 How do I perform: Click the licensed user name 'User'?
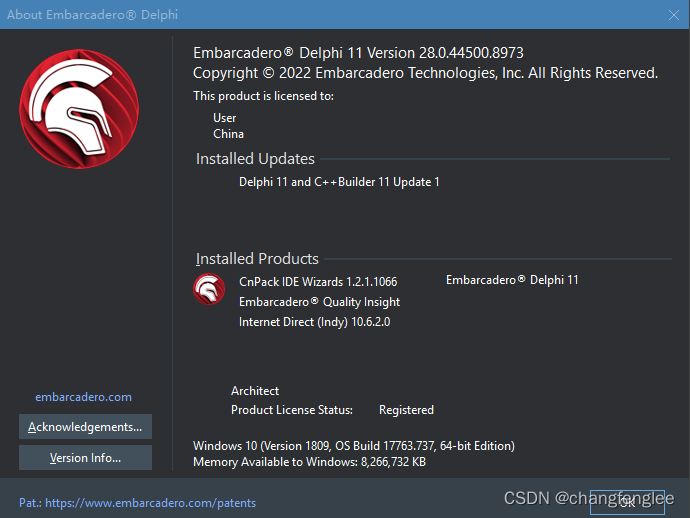tap(224, 118)
